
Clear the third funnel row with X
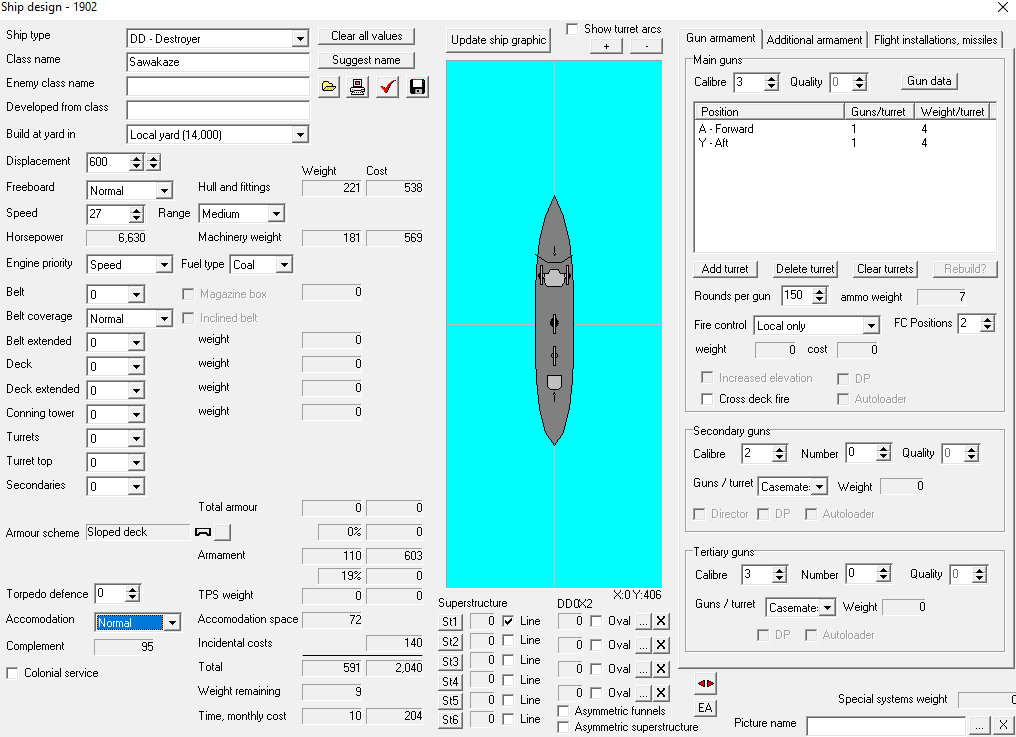coord(661,669)
